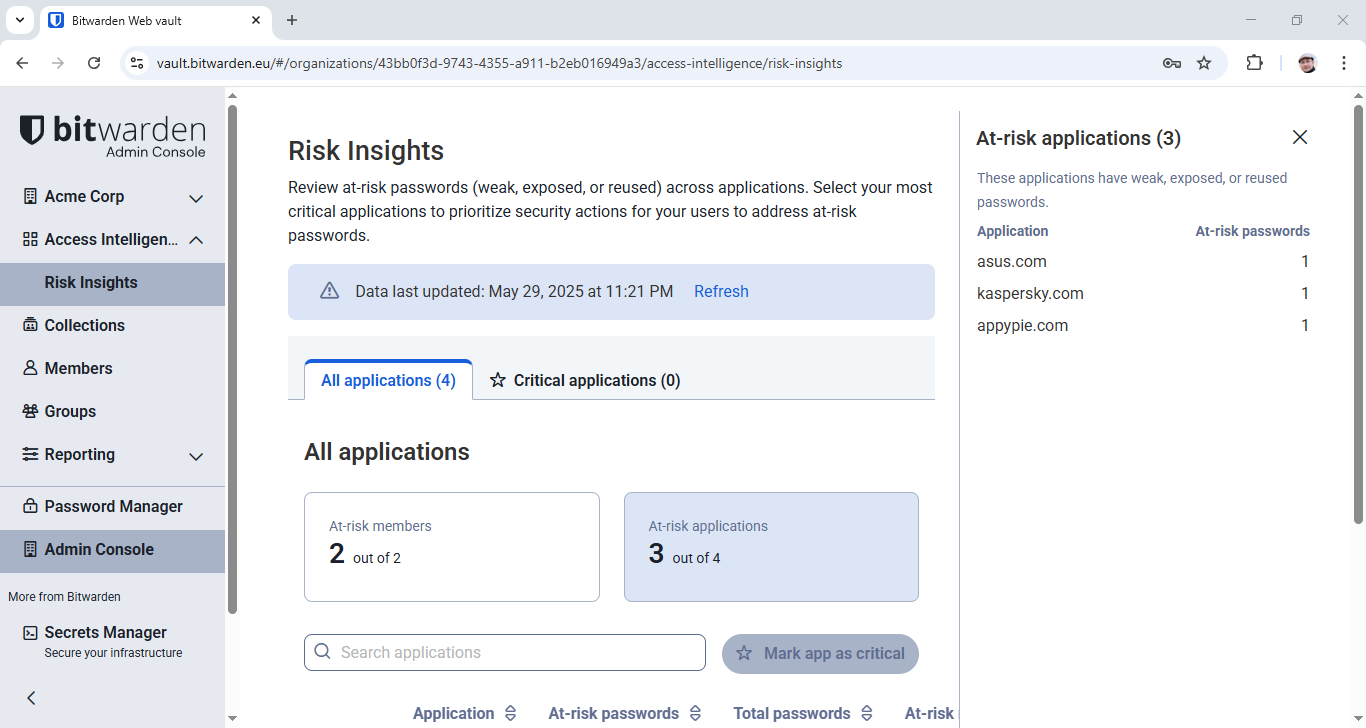This screenshot has height=728, width=1366.
Task: Select the All applications (4) tab
Action: coord(388,380)
